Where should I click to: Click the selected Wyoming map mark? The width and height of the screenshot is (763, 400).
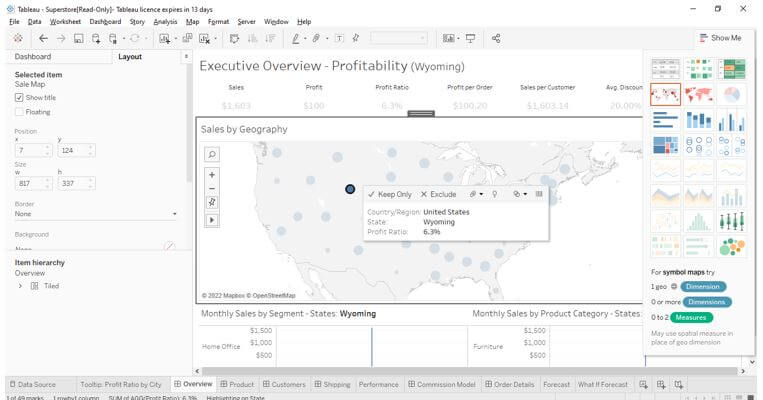point(350,189)
